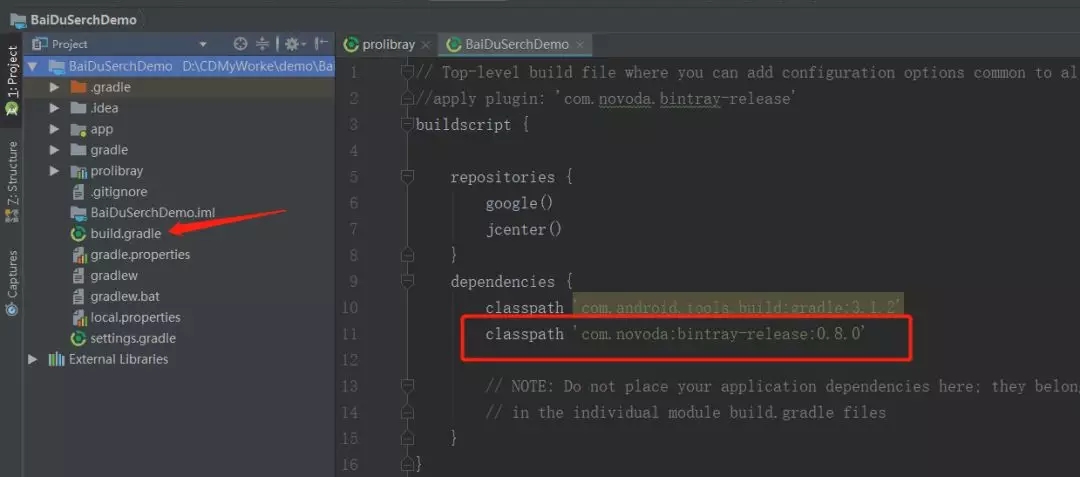Fold the buildscript block at line 3
1080x477 pixels.
click(408, 125)
